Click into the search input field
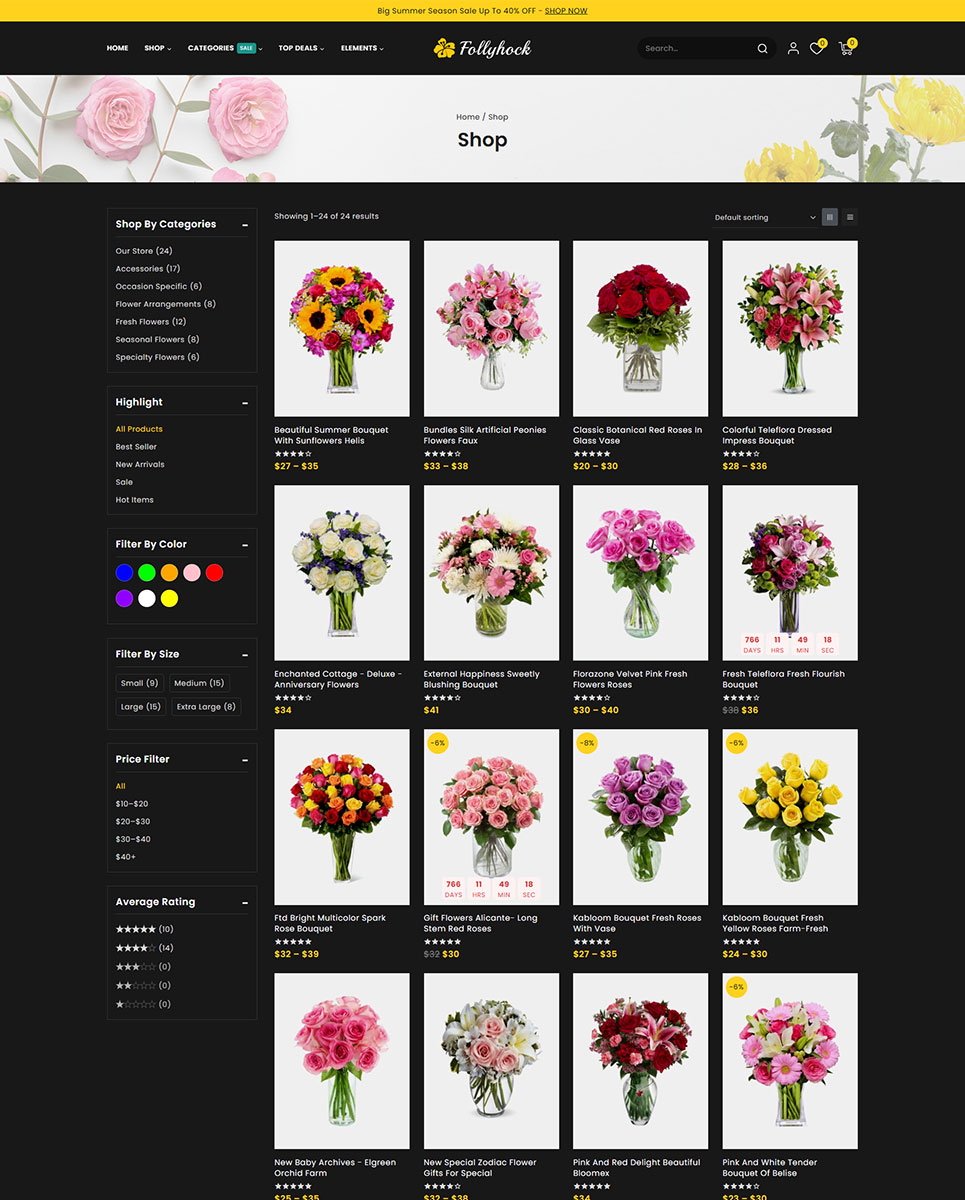Image resolution: width=965 pixels, height=1200 pixels. point(695,48)
